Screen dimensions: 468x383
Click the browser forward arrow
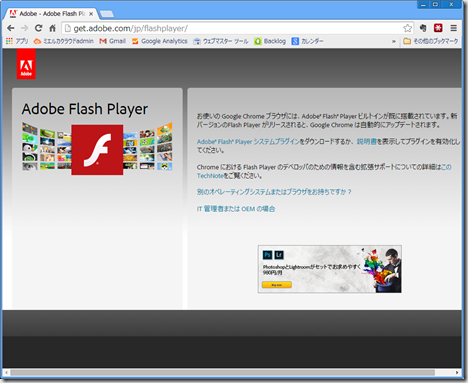pos(24,28)
